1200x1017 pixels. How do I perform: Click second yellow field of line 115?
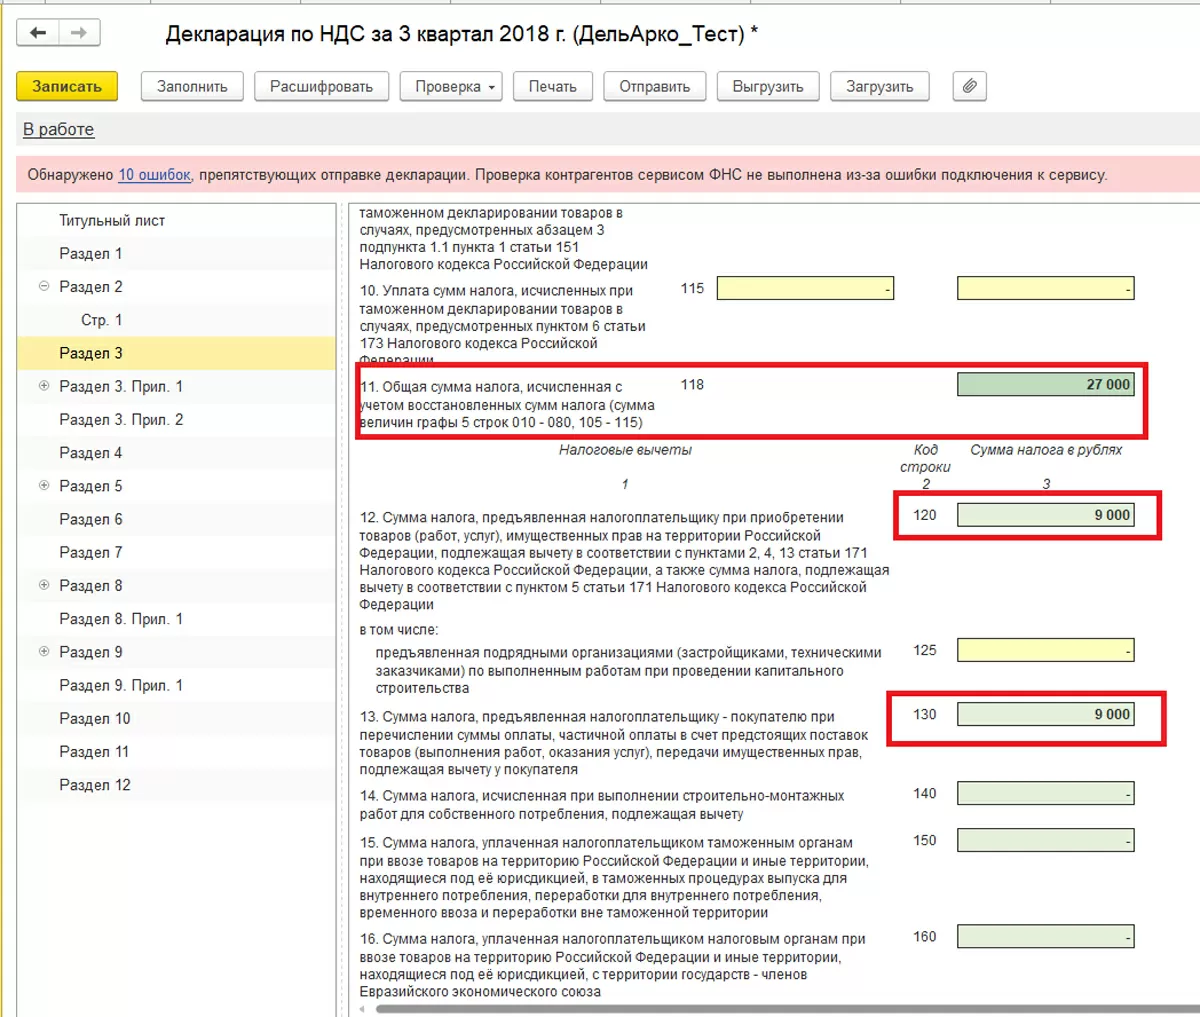tap(1046, 288)
